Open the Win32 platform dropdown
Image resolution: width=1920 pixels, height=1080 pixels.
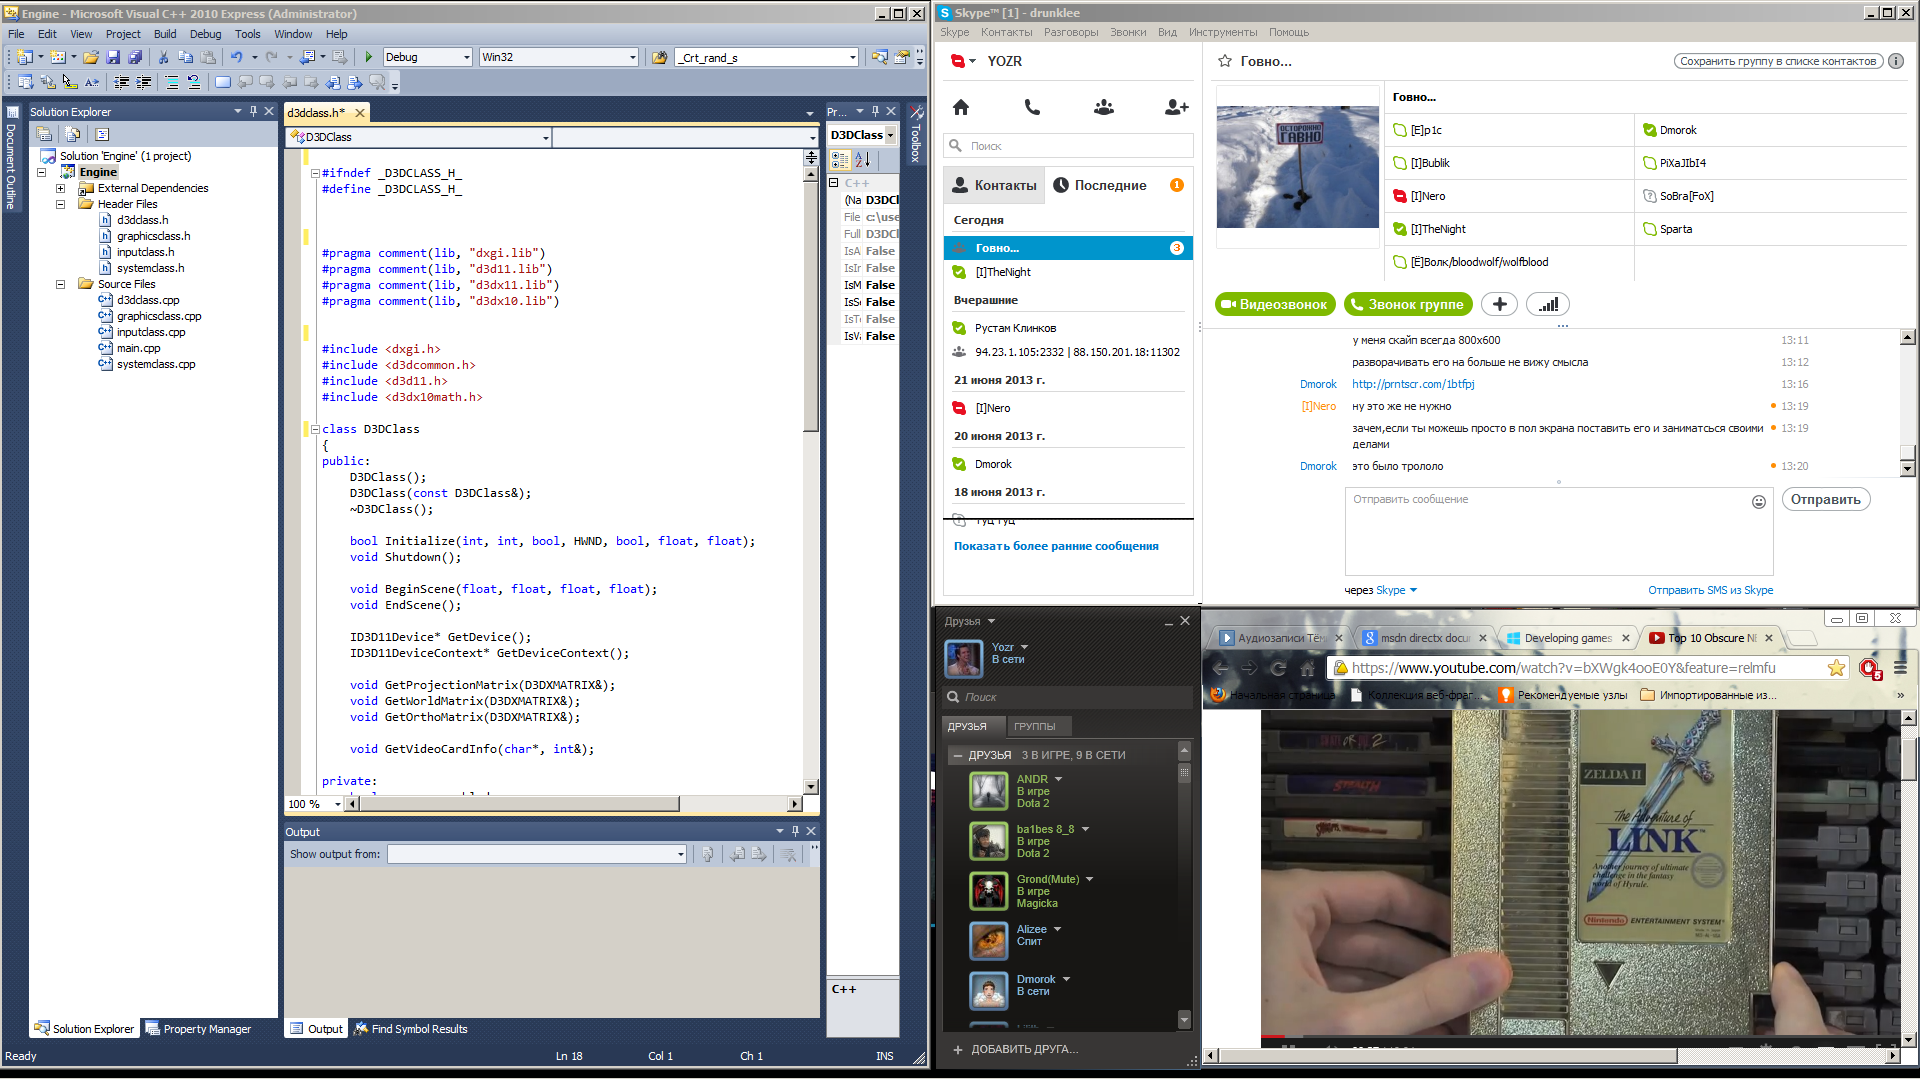tap(558, 57)
